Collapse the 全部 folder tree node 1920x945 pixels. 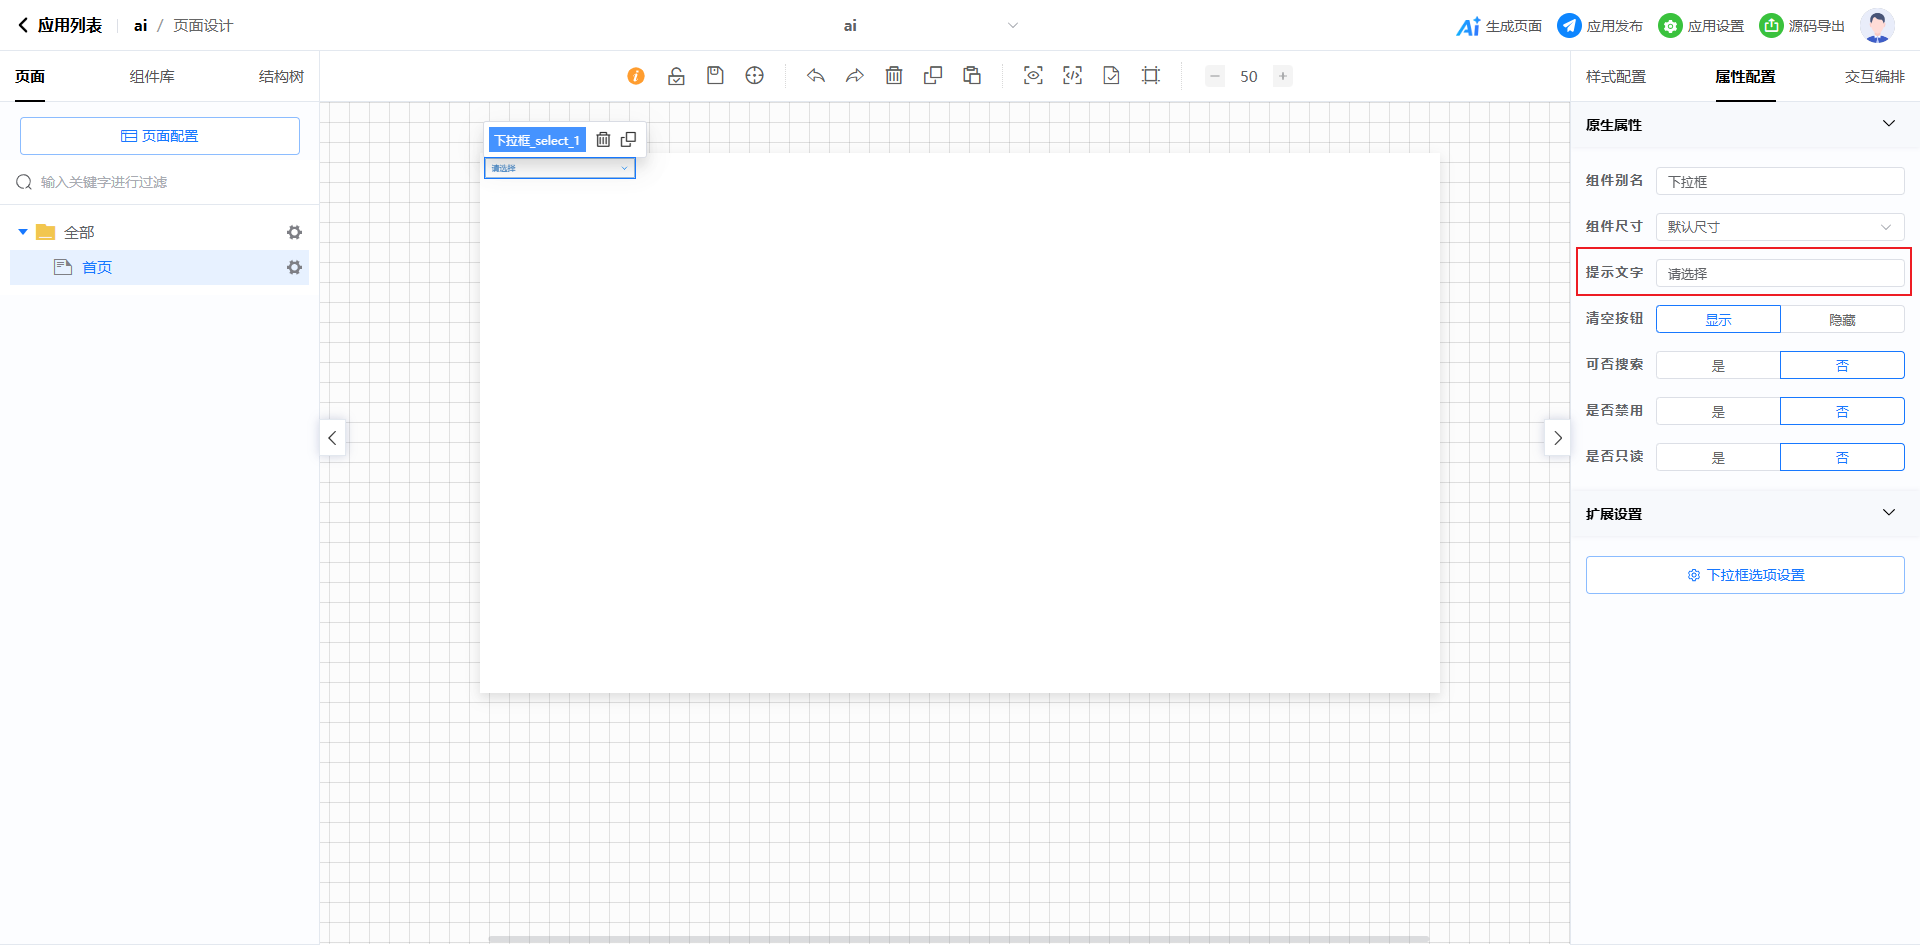tap(23, 232)
